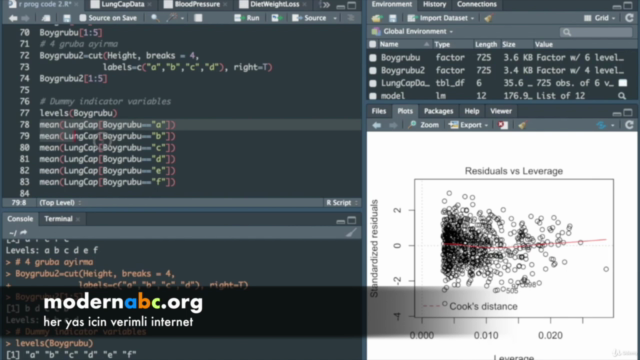Open the Help tab
The height and width of the screenshot is (360, 640).
tap(471, 111)
